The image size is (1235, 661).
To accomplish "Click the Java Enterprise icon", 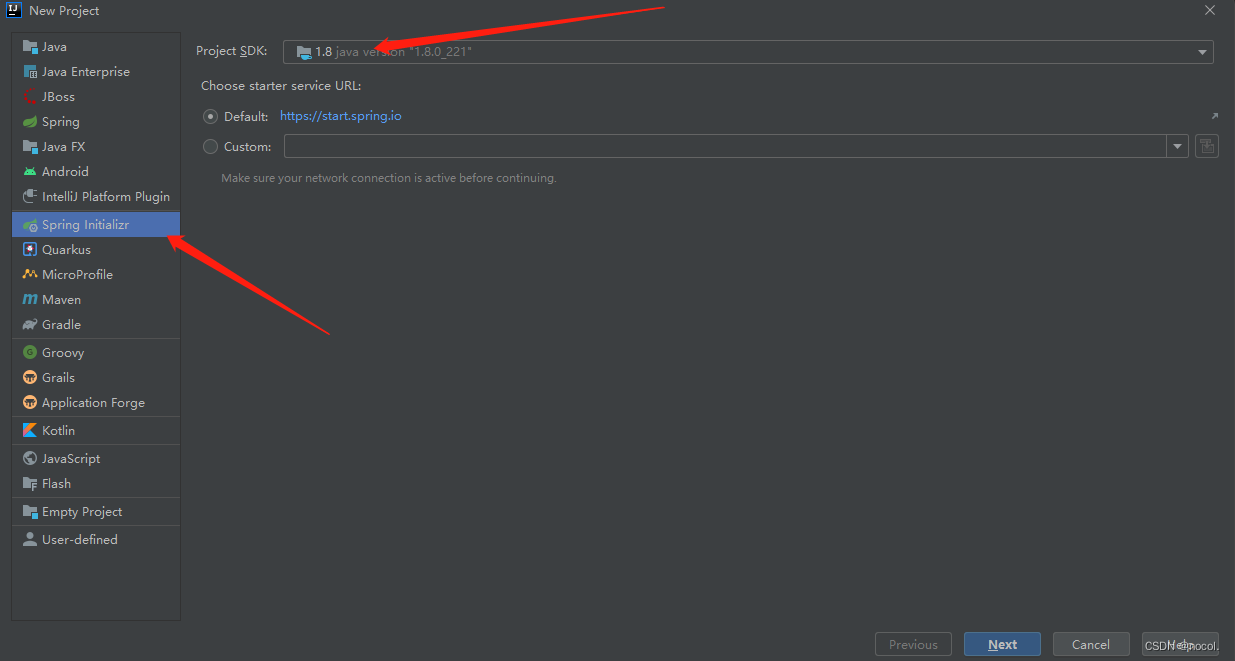I will [30, 72].
